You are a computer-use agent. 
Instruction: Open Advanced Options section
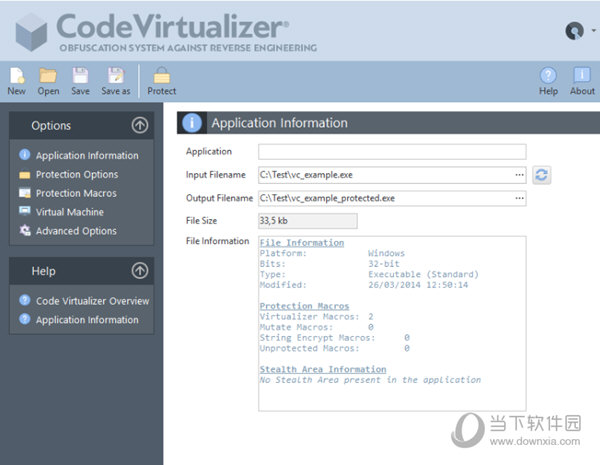(76, 231)
